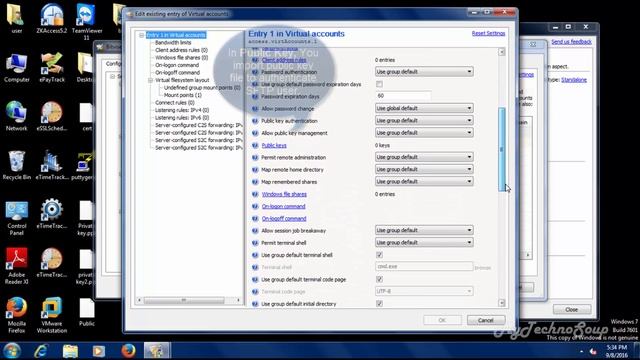Open the Permit terminal shell dropdown

[x=424, y=242]
